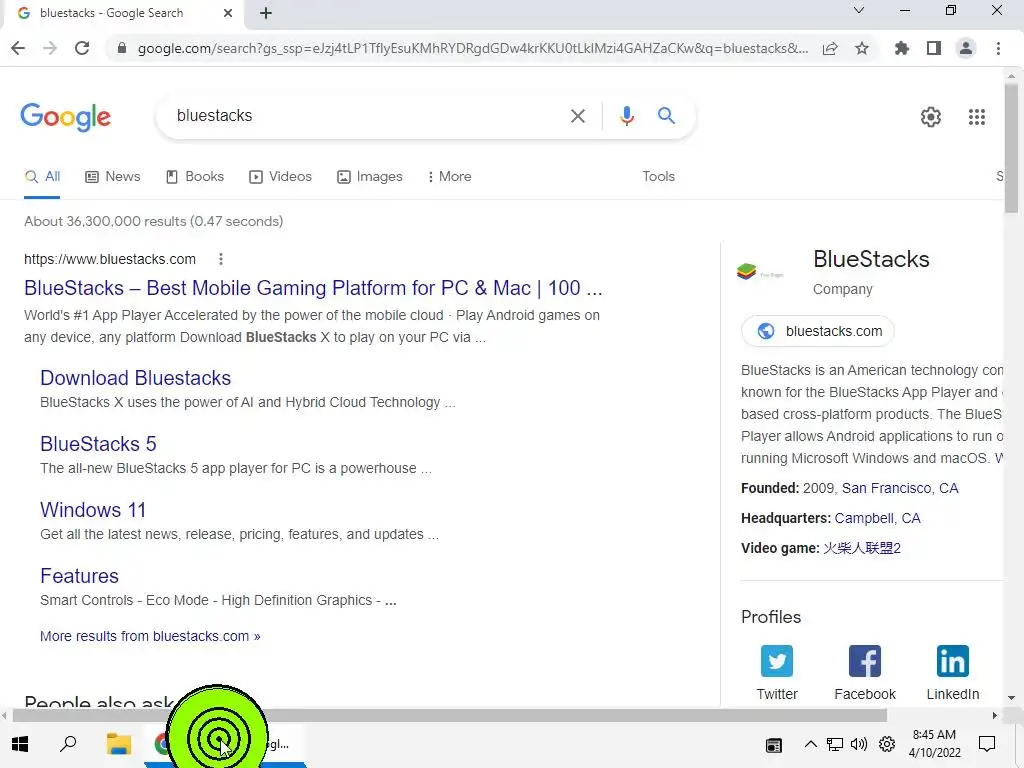This screenshot has height=768, width=1024.
Task: Open the search Tools options
Action: [x=658, y=176]
